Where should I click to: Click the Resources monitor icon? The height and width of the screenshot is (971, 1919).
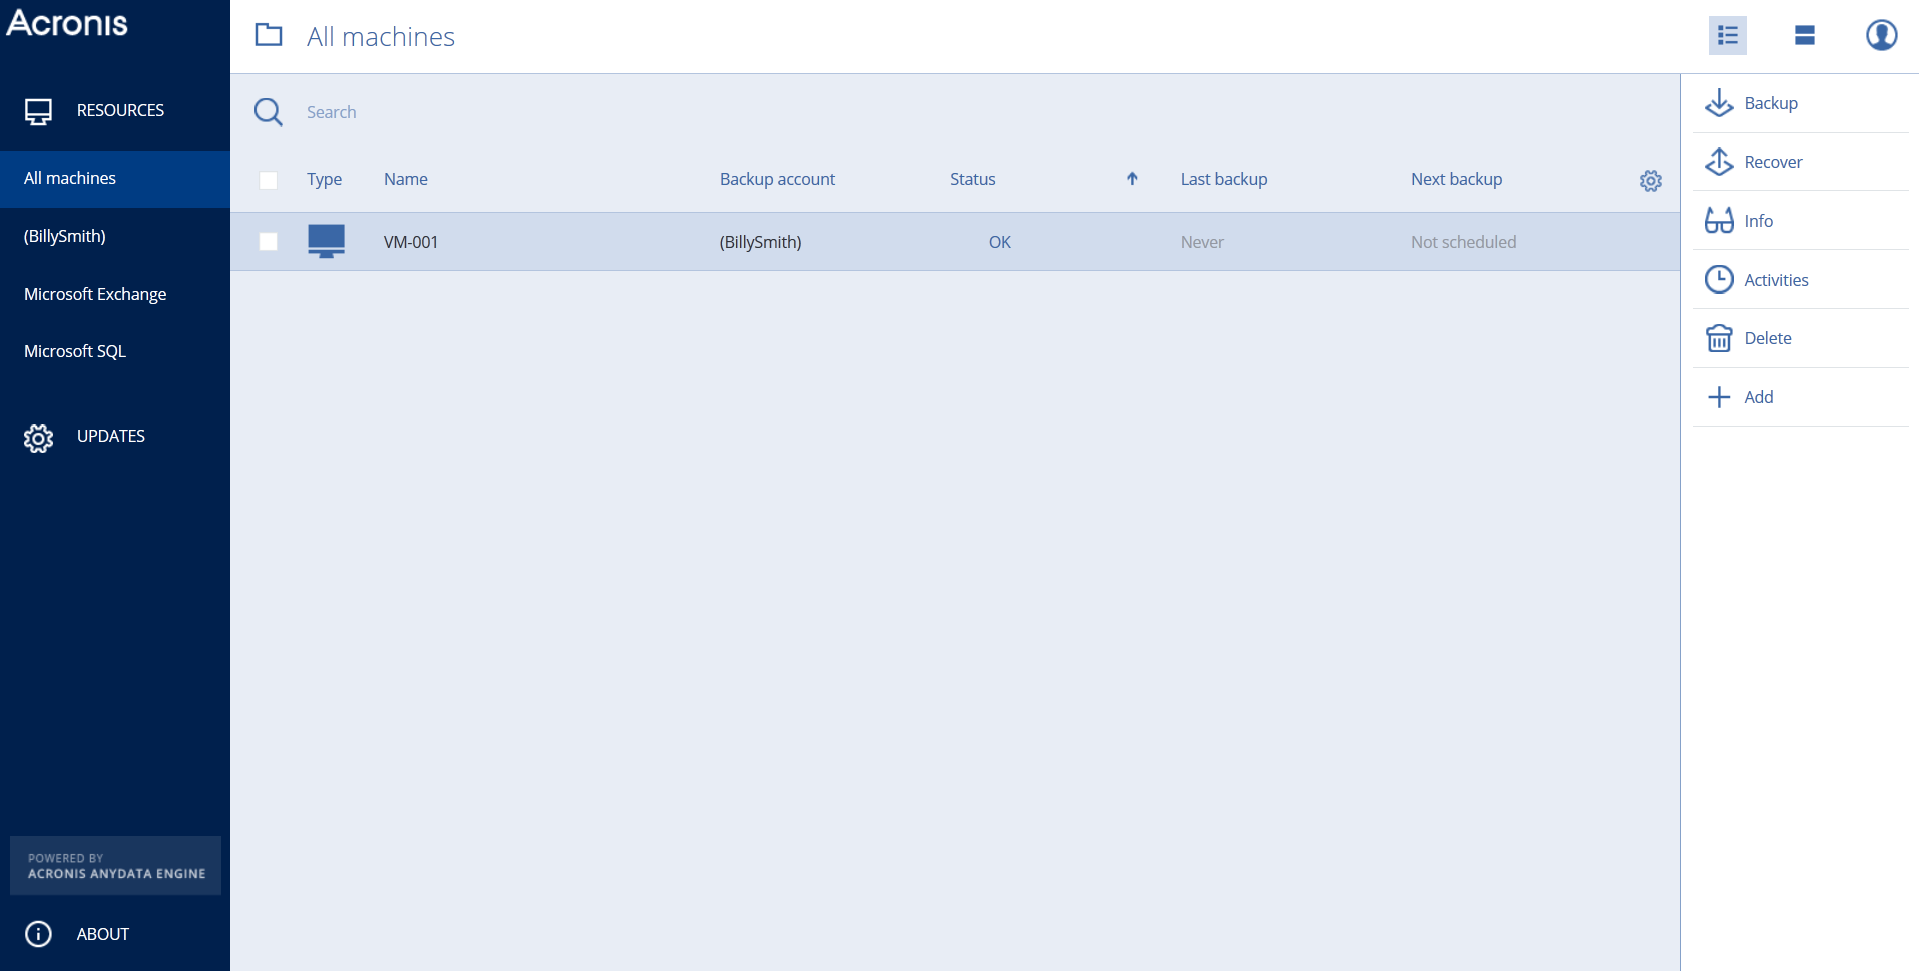pyautogui.click(x=38, y=111)
